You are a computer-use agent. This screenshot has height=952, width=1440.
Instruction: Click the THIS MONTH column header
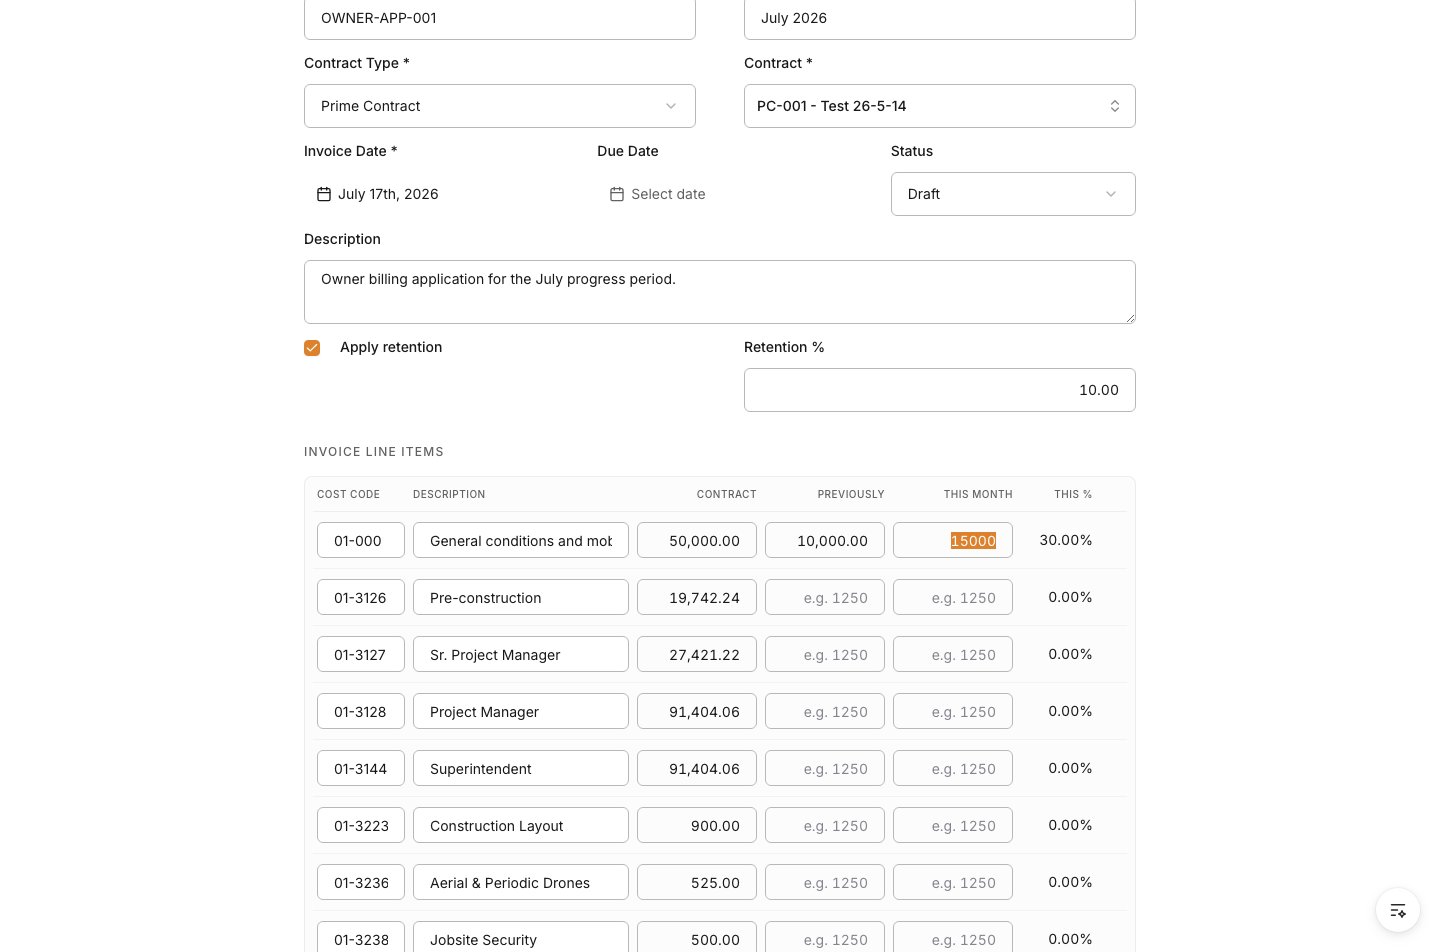[x=978, y=494]
